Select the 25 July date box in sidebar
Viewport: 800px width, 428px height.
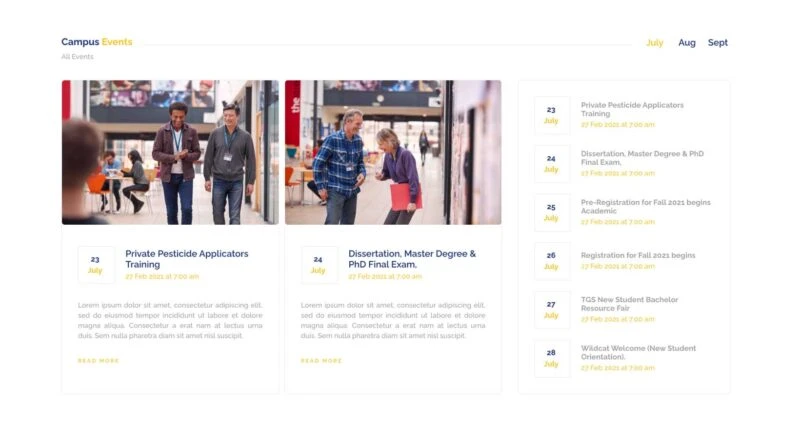pyautogui.click(x=551, y=212)
